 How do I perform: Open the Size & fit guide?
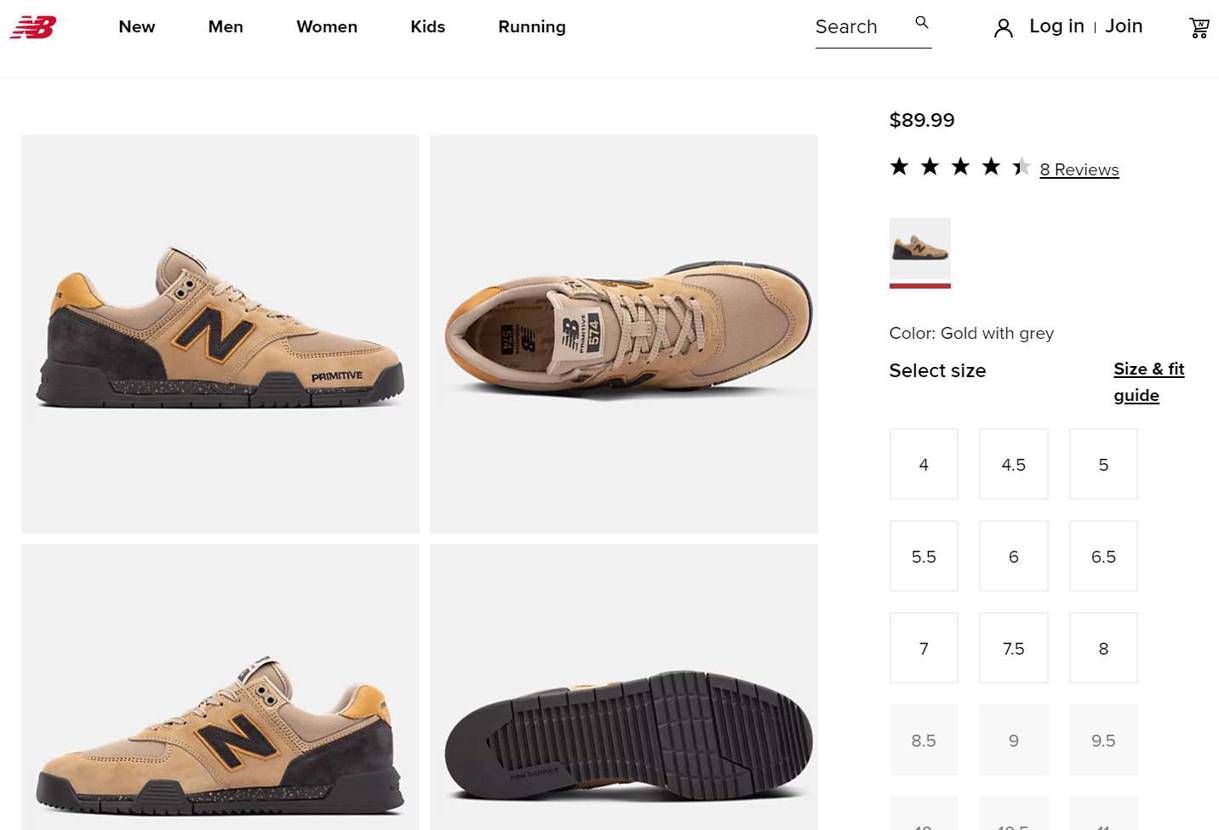(x=1149, y=382)
